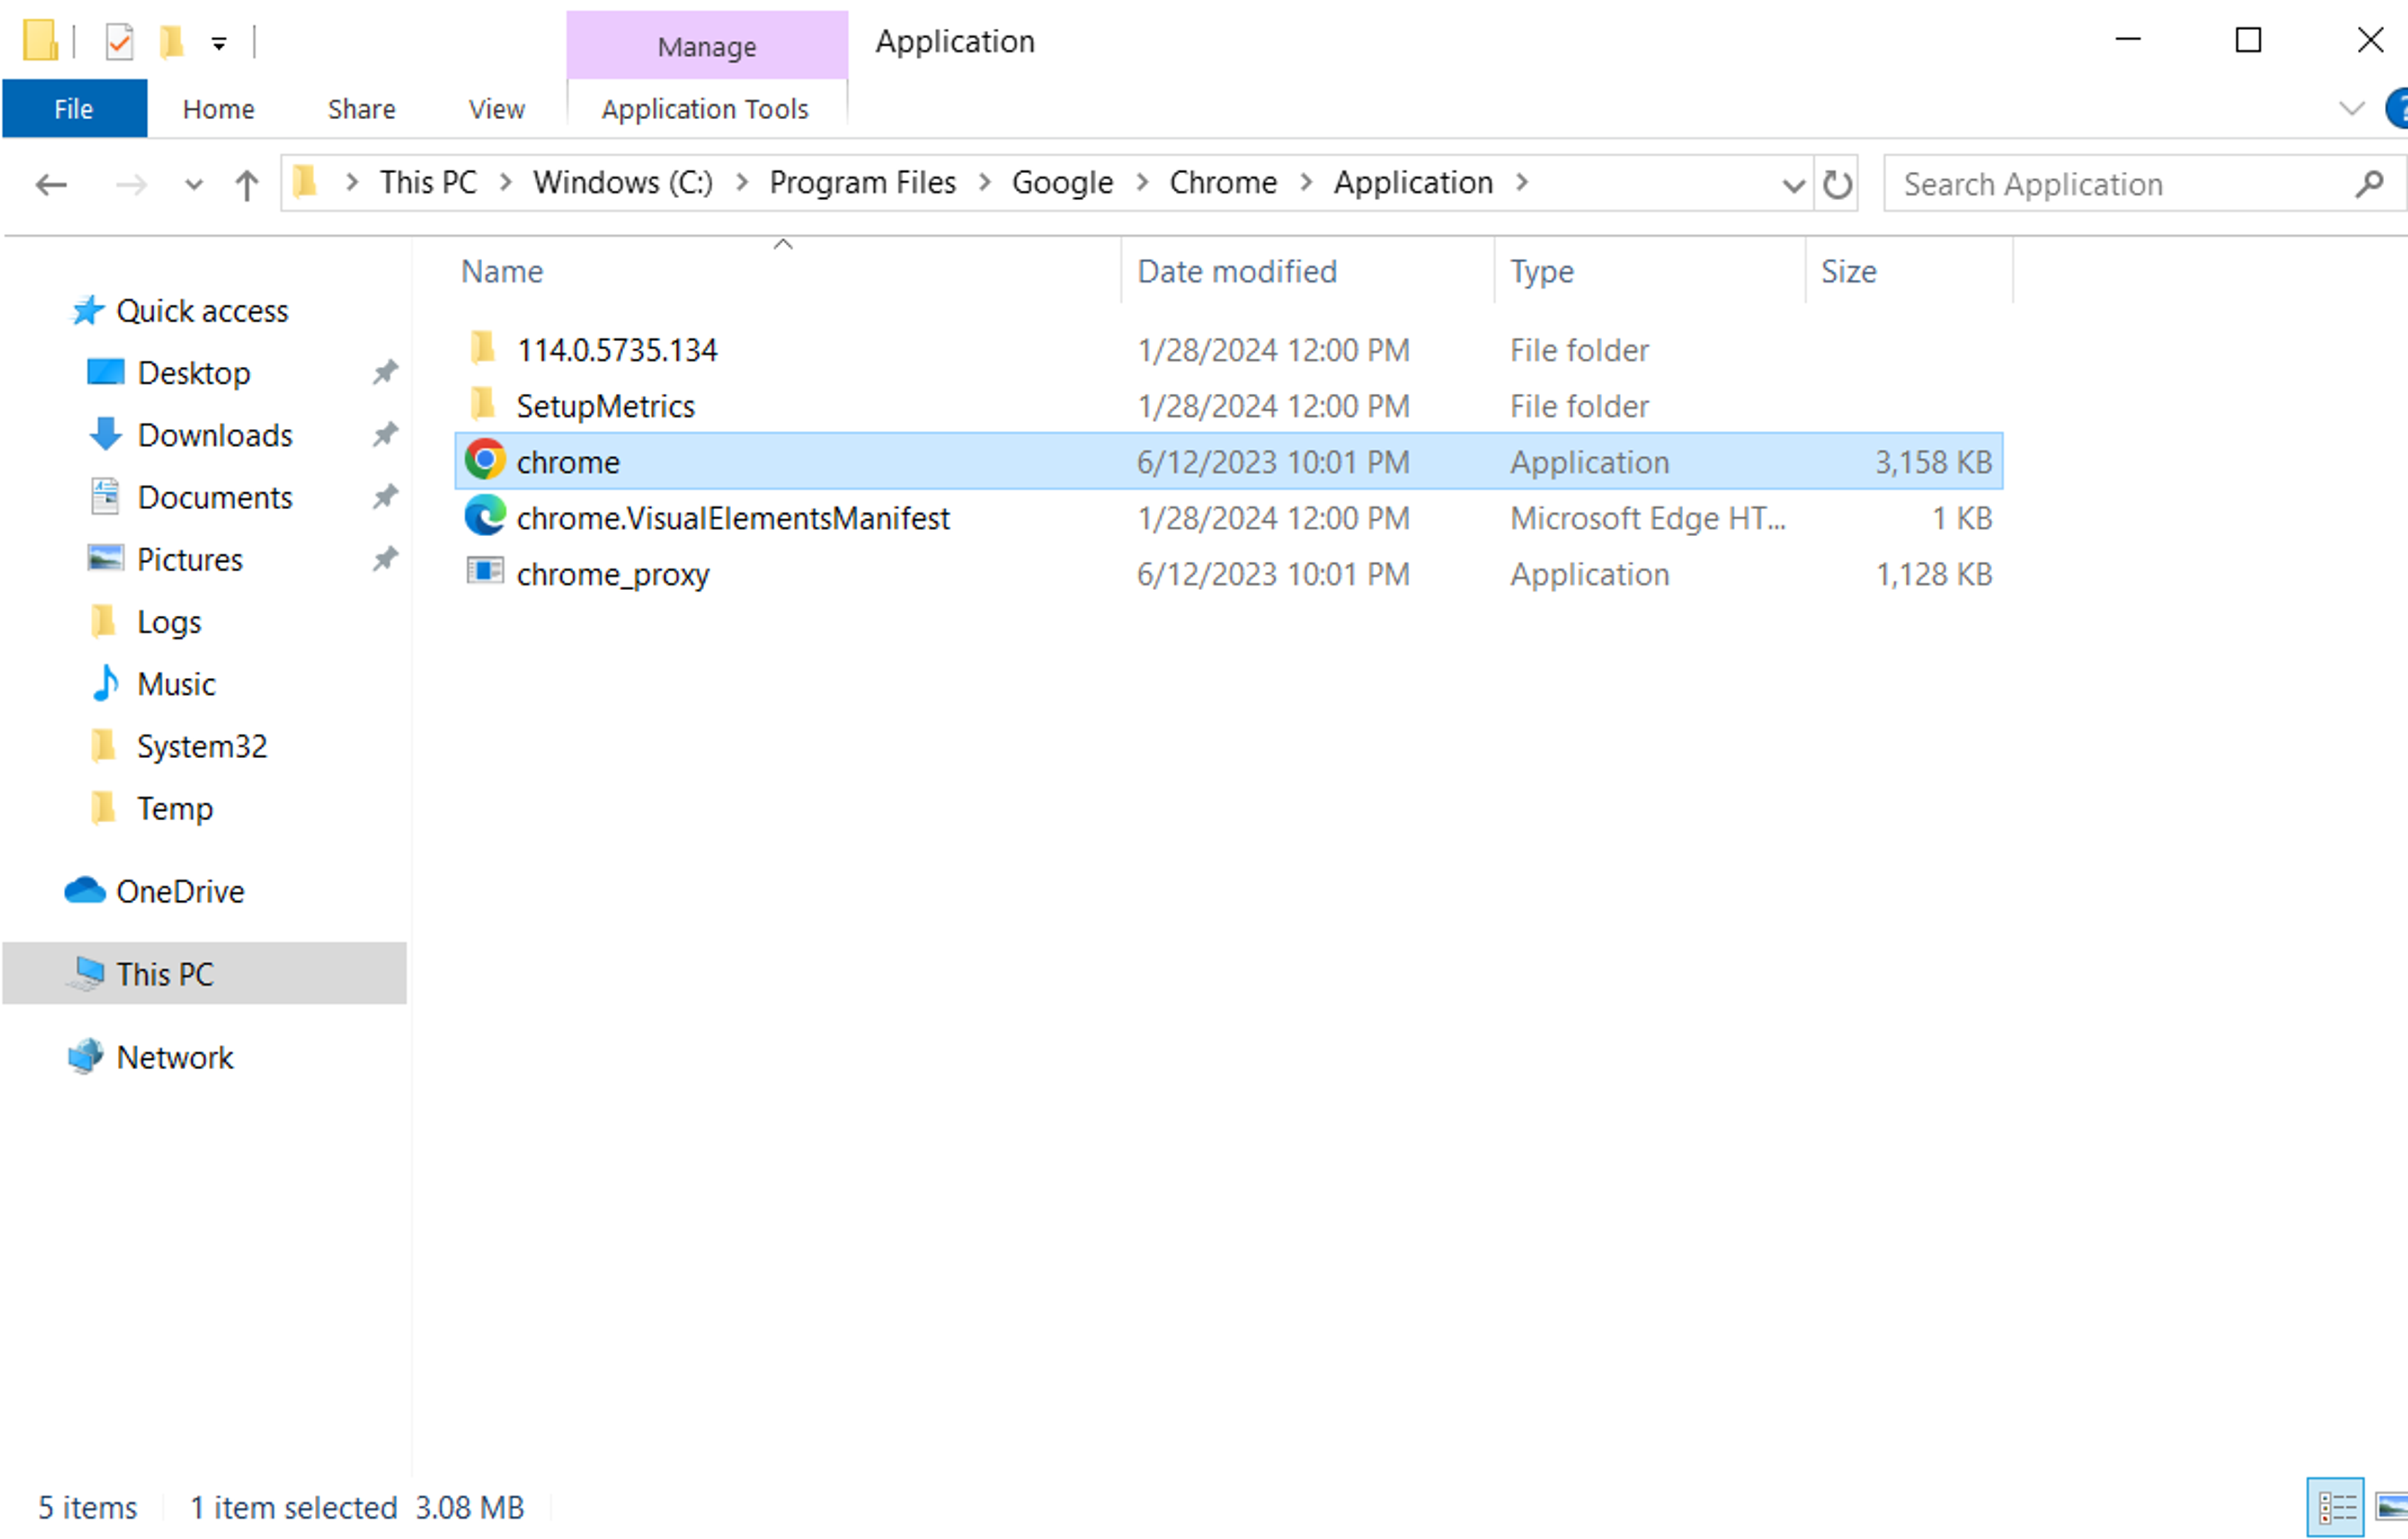
Task: Click the Explorer folder icon in title bar
Action: (40, 41)
